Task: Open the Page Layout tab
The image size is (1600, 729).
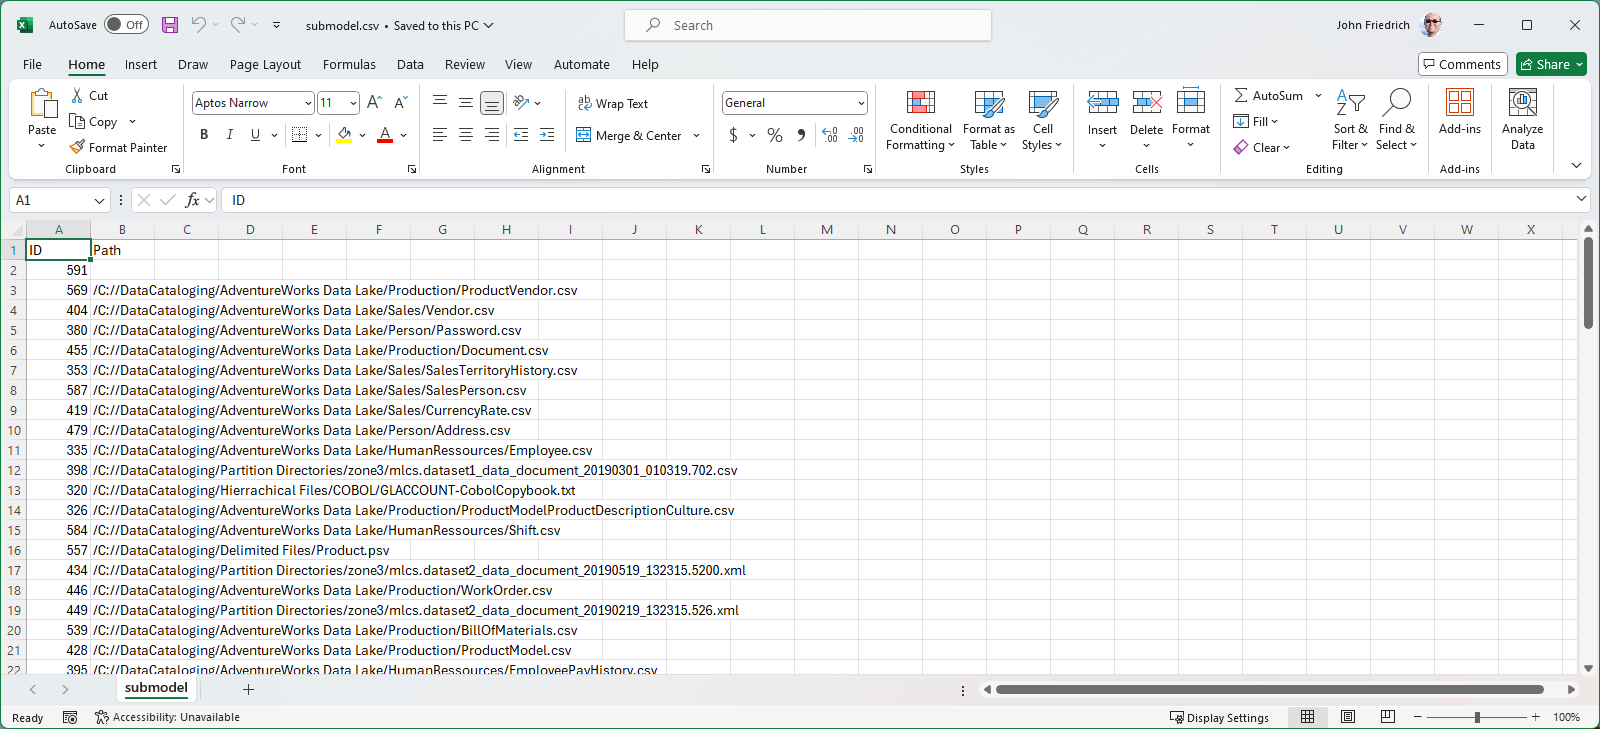Action: pos(265,64)
